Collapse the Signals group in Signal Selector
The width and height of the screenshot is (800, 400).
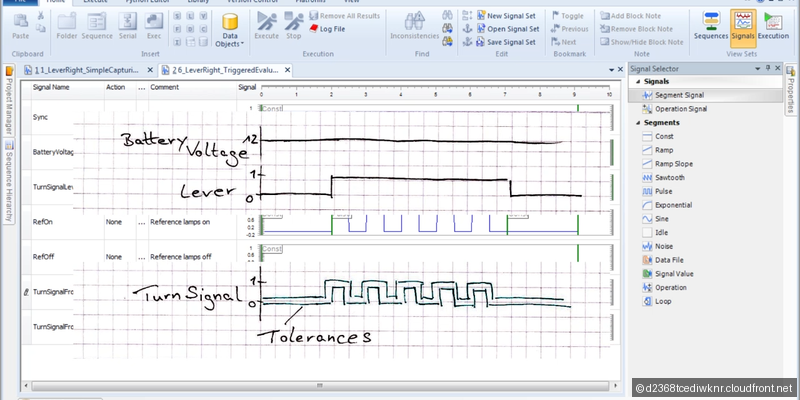638,82
